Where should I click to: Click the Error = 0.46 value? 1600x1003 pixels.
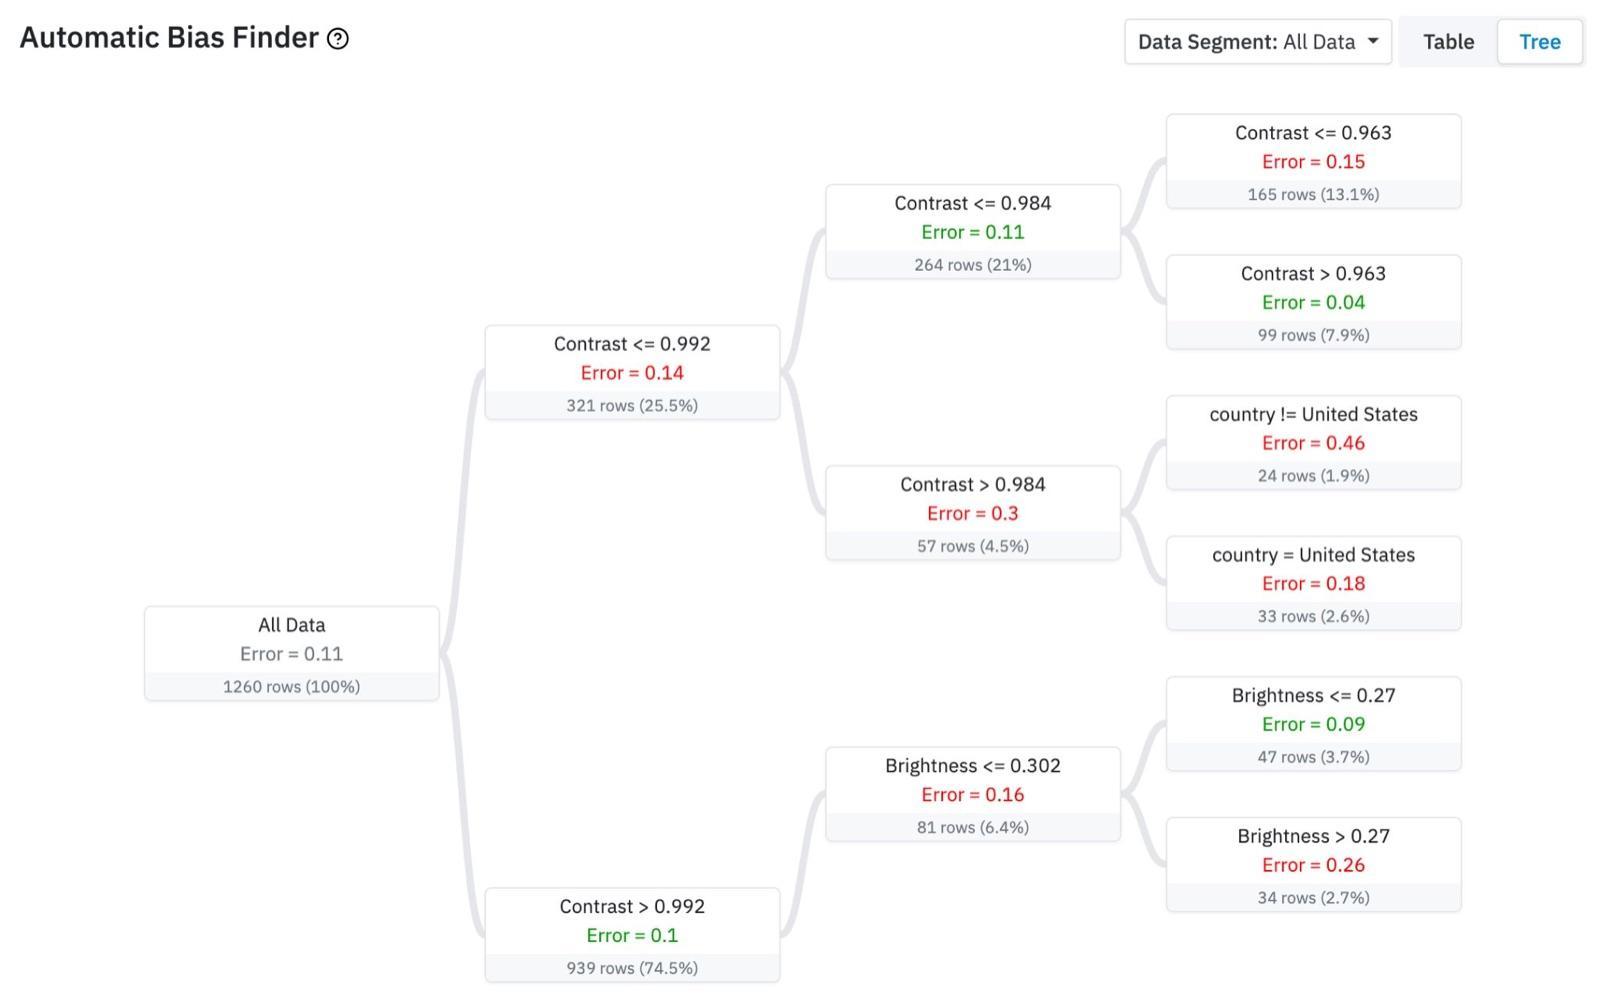pos(1313,443)
